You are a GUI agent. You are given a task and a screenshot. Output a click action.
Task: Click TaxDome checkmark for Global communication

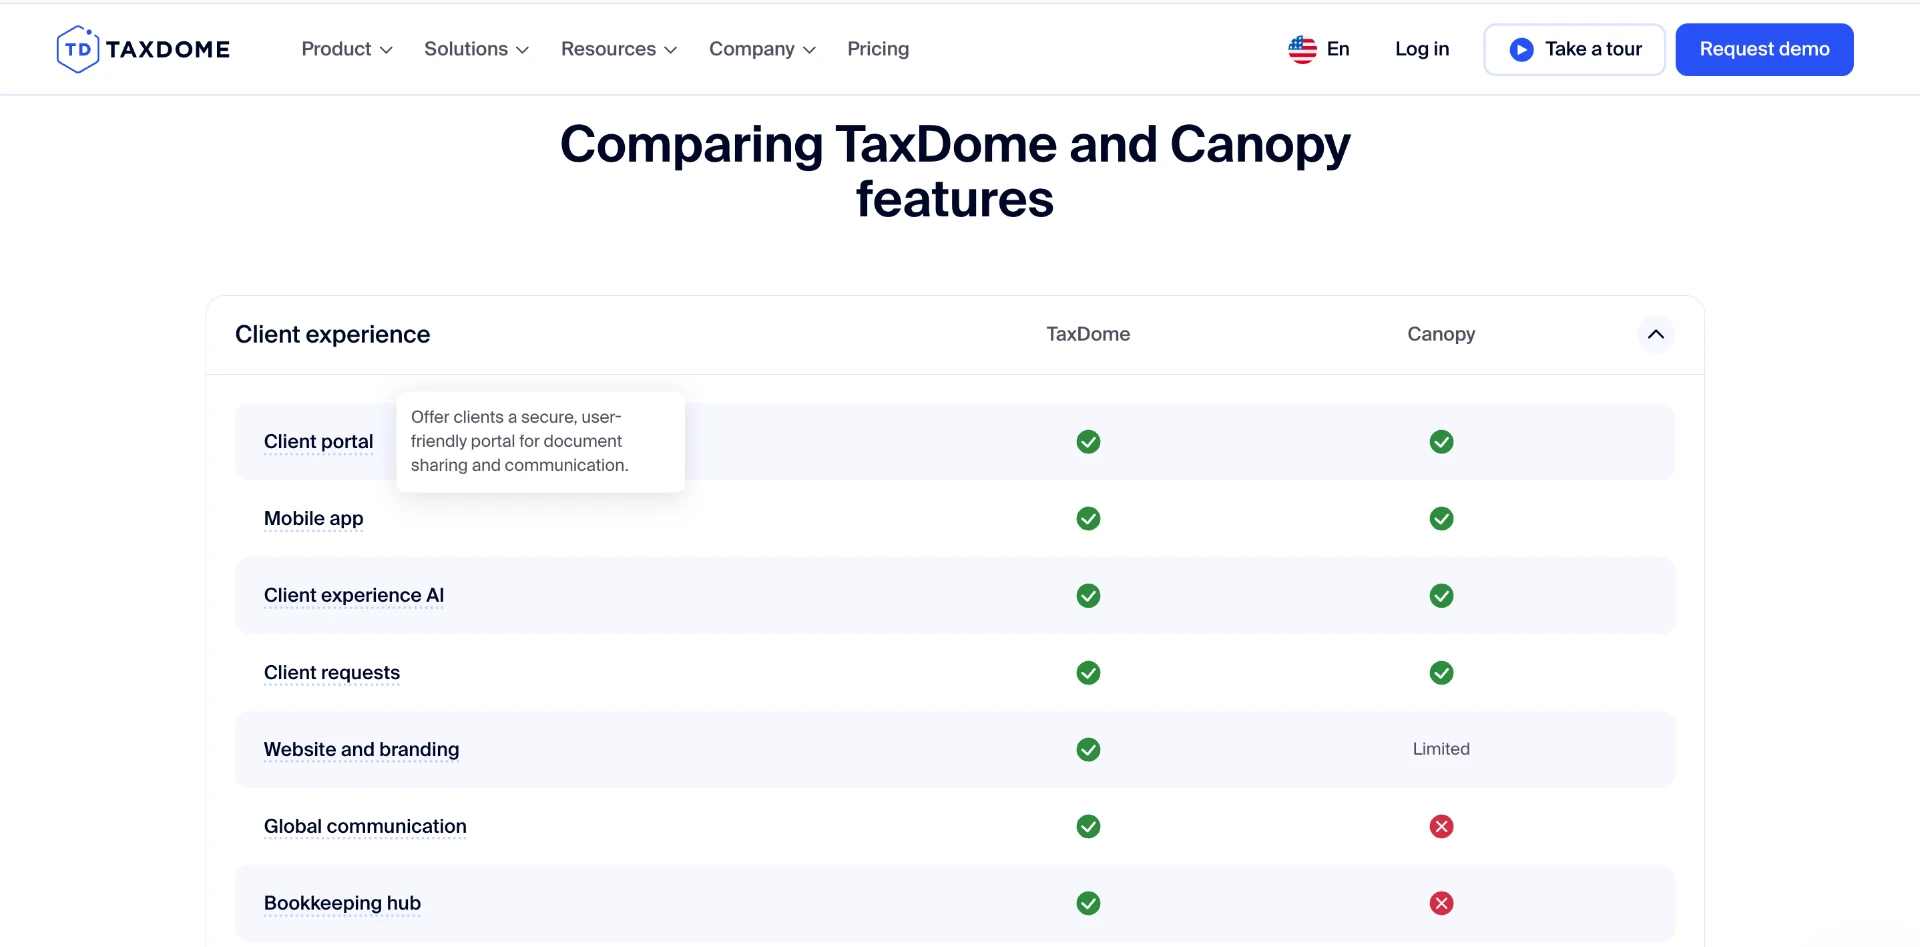1088,827
